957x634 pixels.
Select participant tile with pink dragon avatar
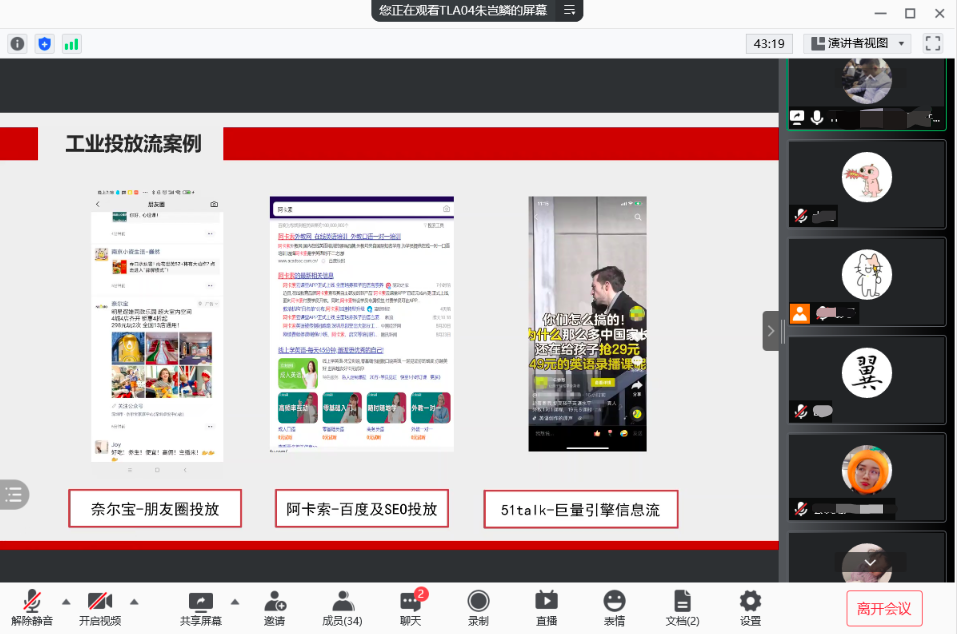pos(867,184)
